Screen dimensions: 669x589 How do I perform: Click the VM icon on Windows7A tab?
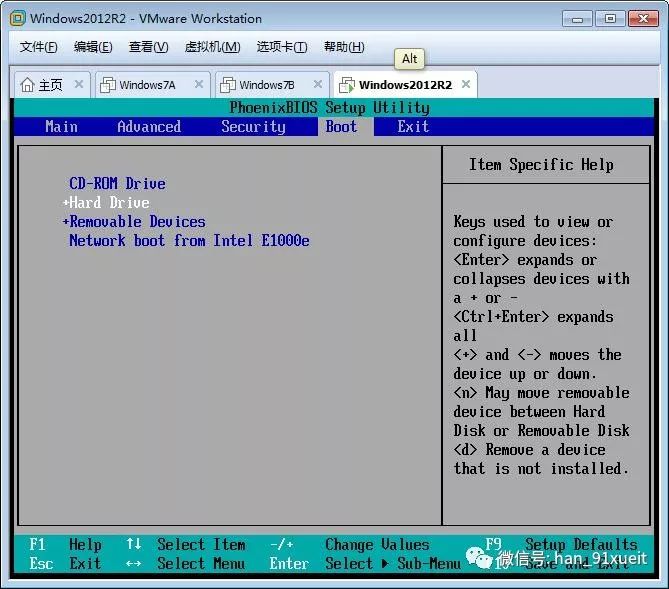click(108, 85)
